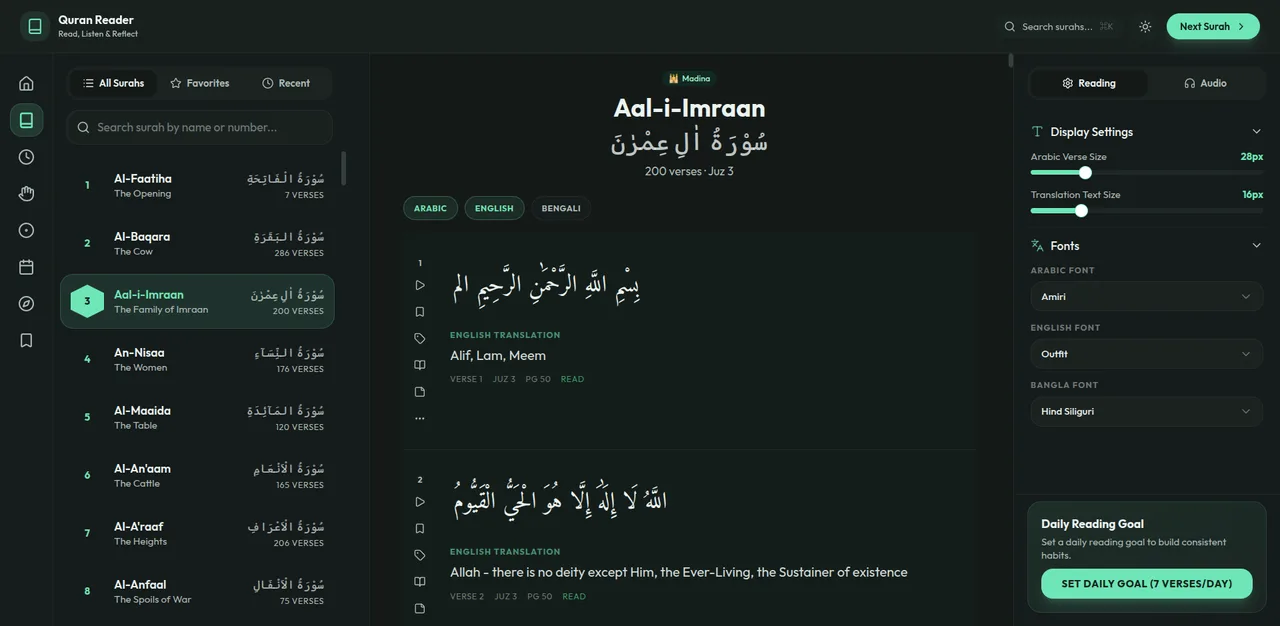Select the book reader icon in sidebar

[26, 120]
